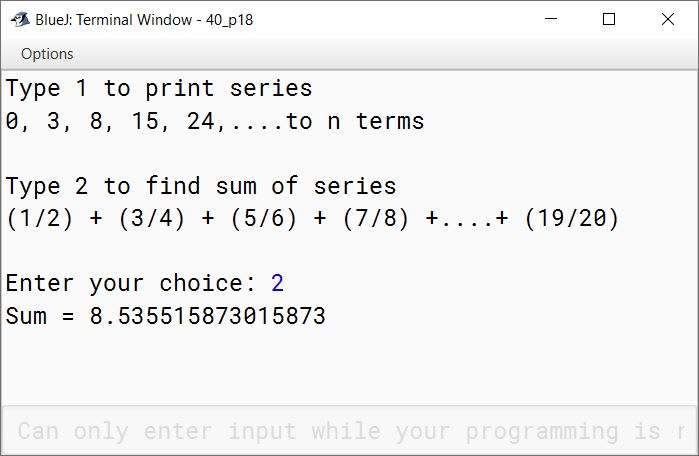Click the '(19/20)' term in output

coord(572,218)
